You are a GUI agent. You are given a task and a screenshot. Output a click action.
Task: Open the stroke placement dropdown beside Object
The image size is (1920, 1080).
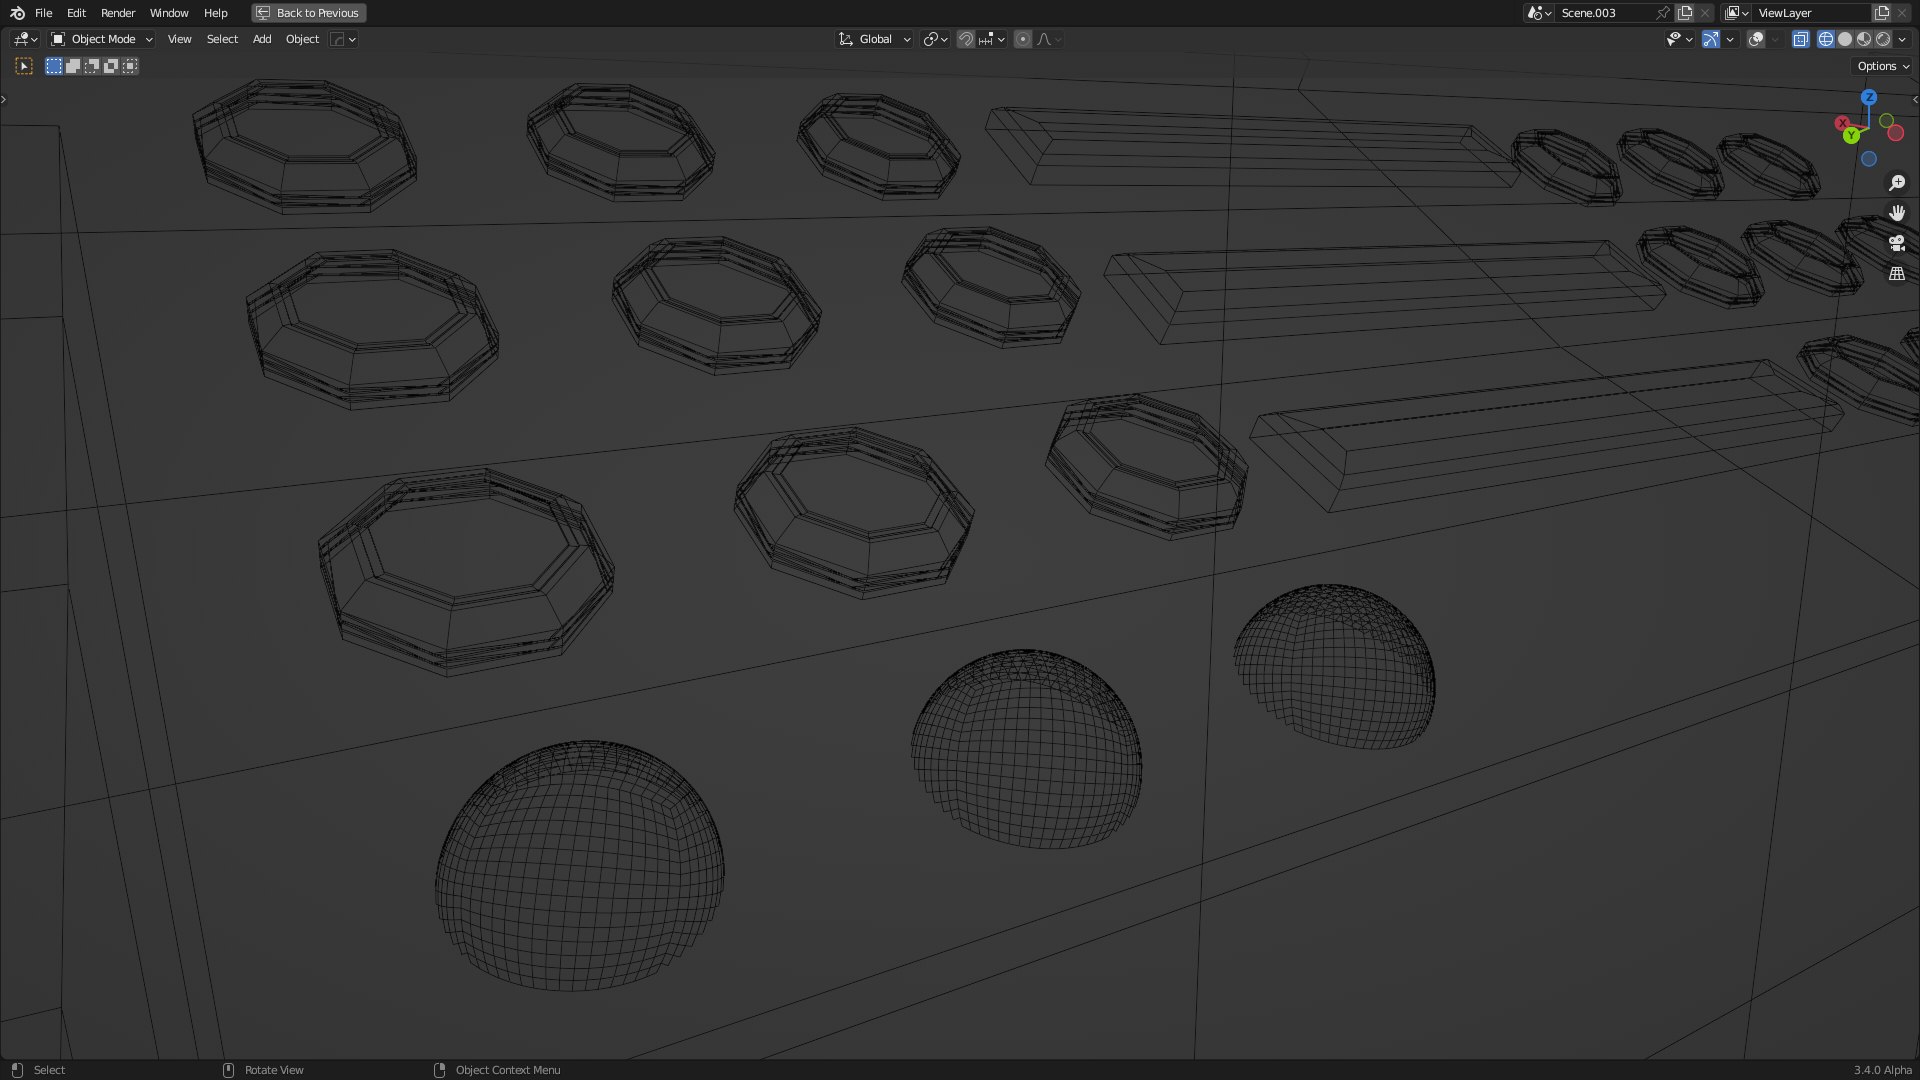(343, 39)
